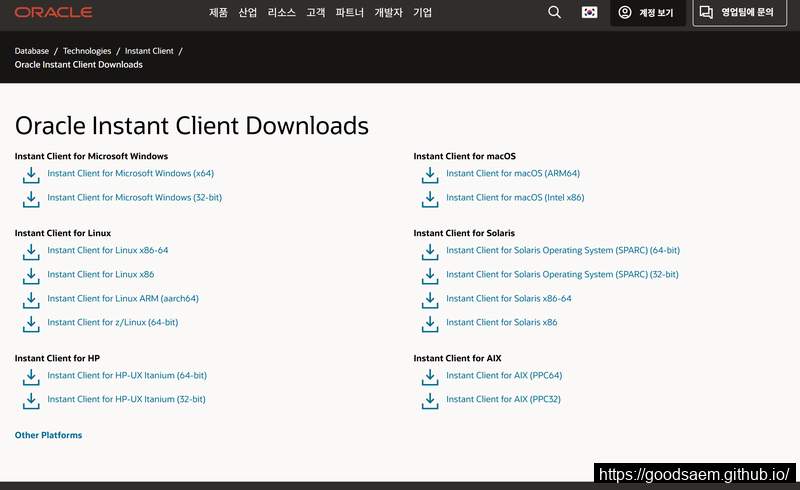The width and height of the screenshot is (800, 490).
Task: Open the 제품 menu
Action: 218,12
